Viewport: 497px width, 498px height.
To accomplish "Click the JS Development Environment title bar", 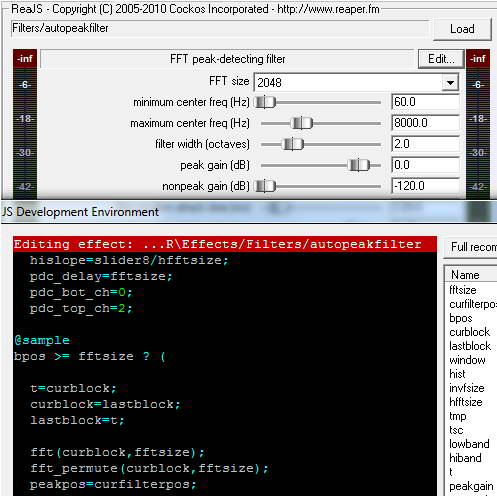I will click(x=248, y=212).
